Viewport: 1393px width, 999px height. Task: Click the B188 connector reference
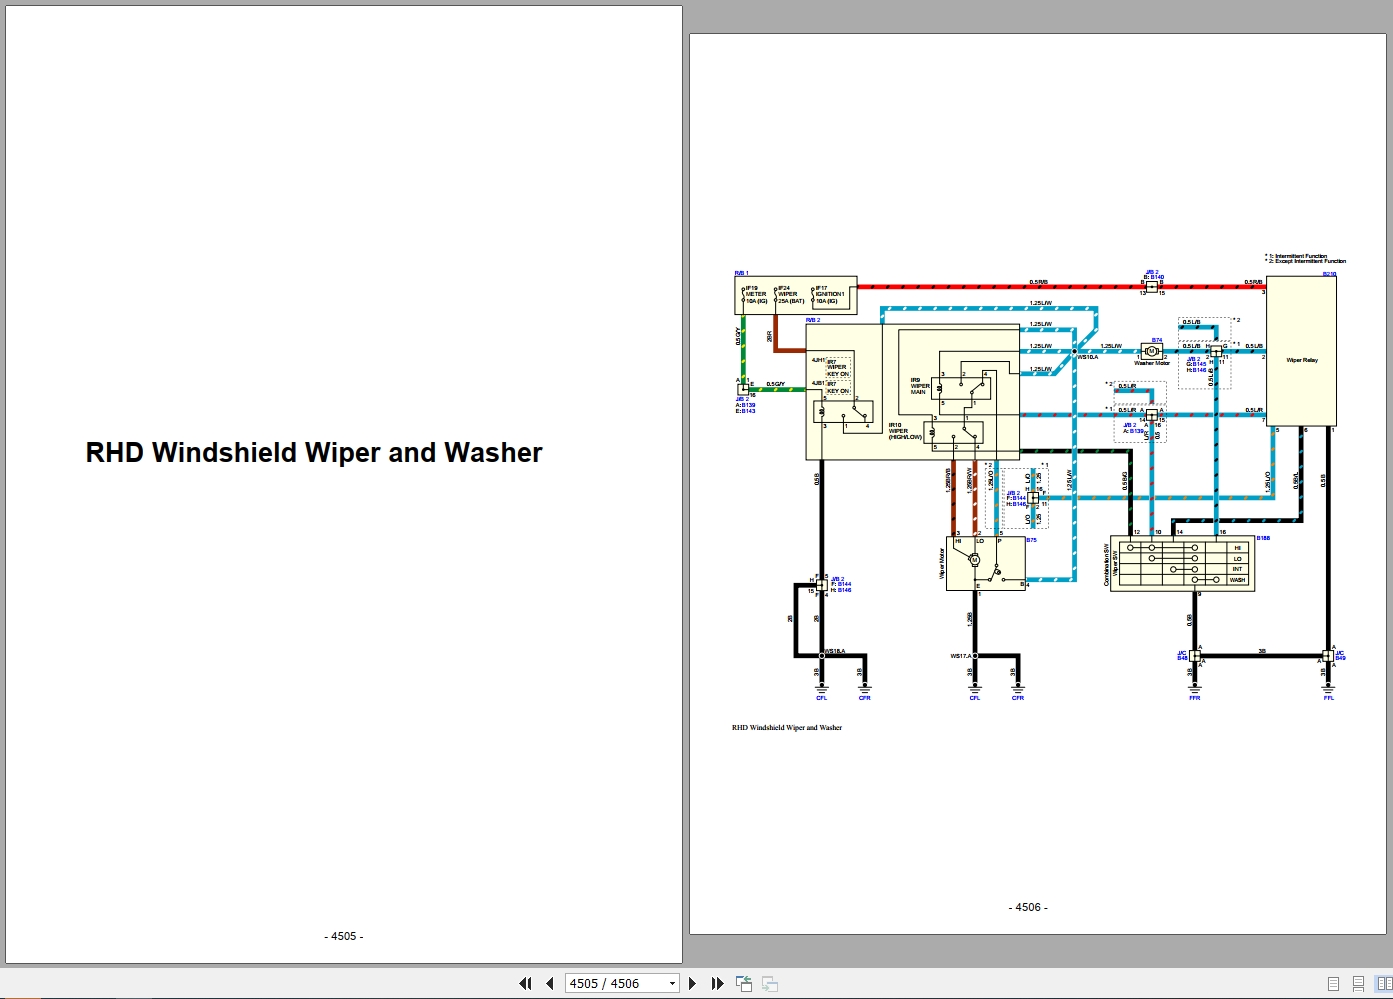pyautogui.click(x=1263, y=538)
